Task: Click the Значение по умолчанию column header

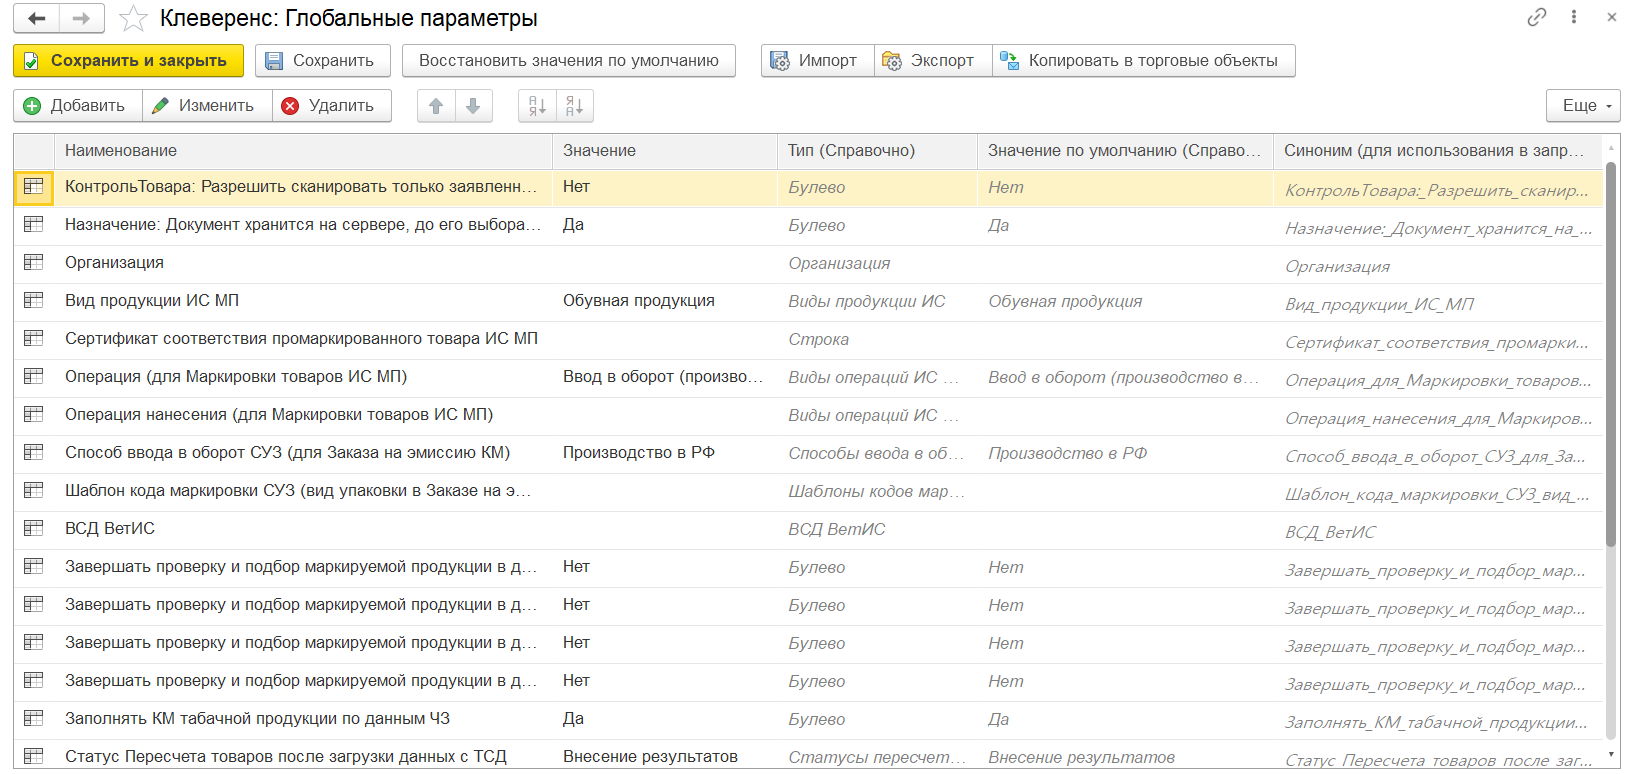Action: click(x=1125, y=151)
